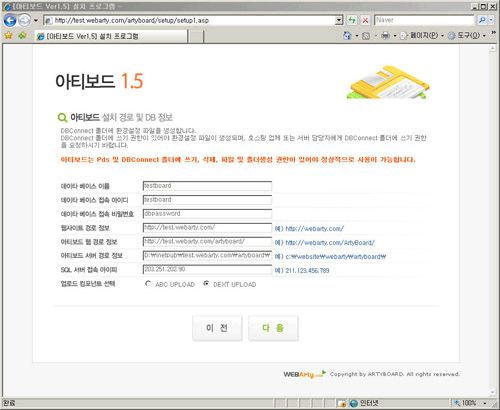Click scrollbar down arrow on page
The width and height of the screenshot is (500, 410).
click(x=493, y=392)
